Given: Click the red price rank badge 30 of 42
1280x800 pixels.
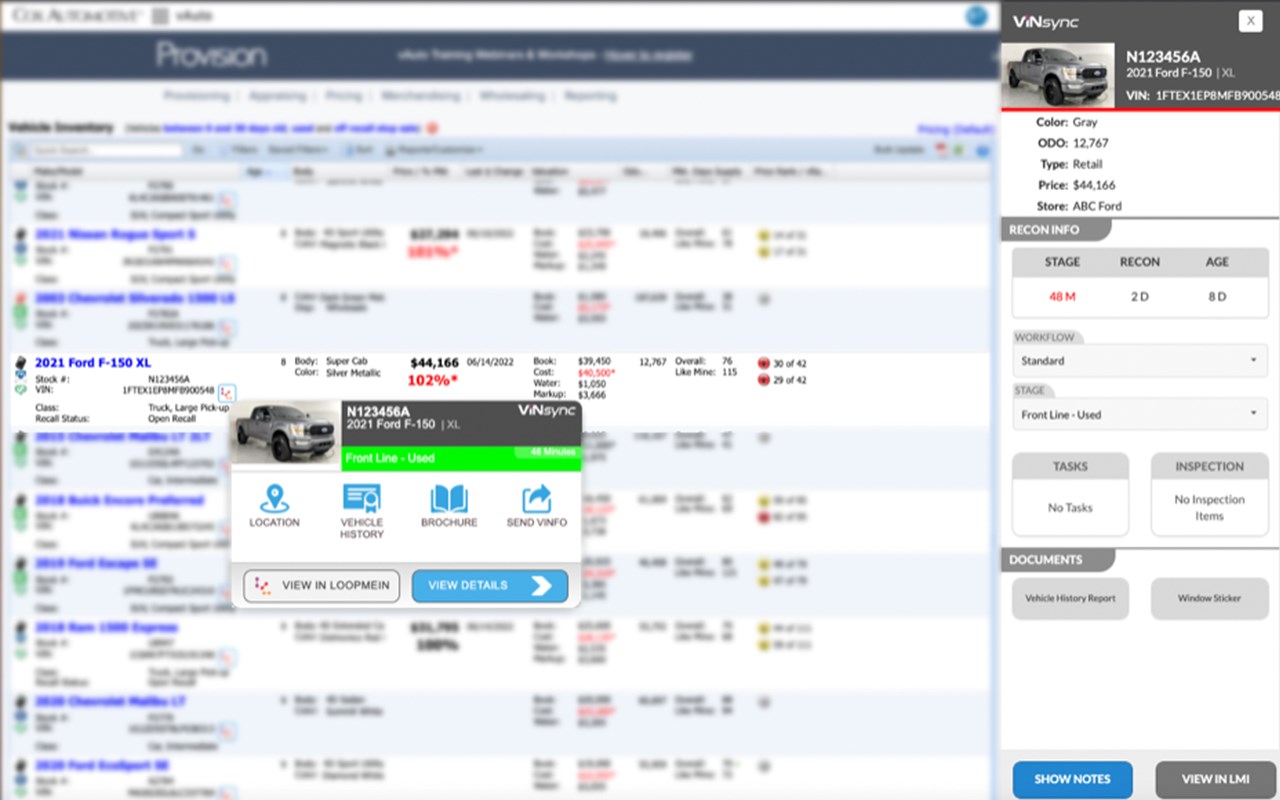Looking at the screenshot, I should [764, 362].
